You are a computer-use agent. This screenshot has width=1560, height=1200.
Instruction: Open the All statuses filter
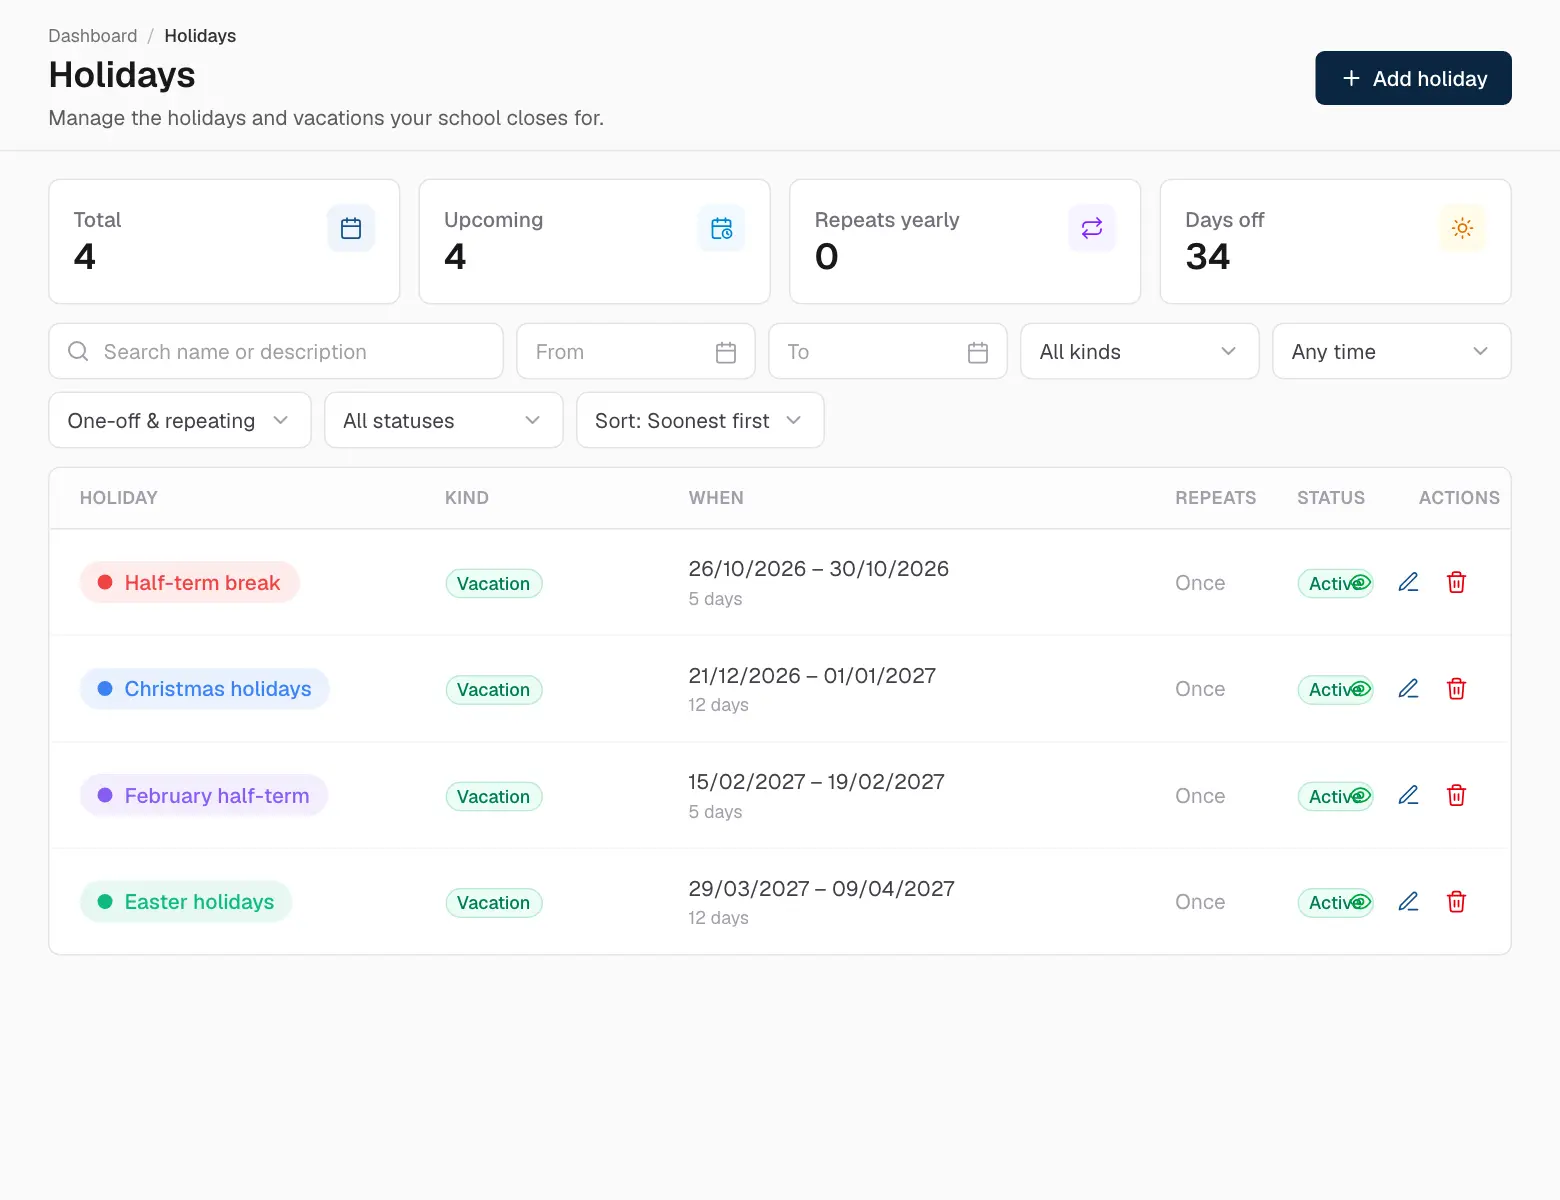click(x=443, y=420)
